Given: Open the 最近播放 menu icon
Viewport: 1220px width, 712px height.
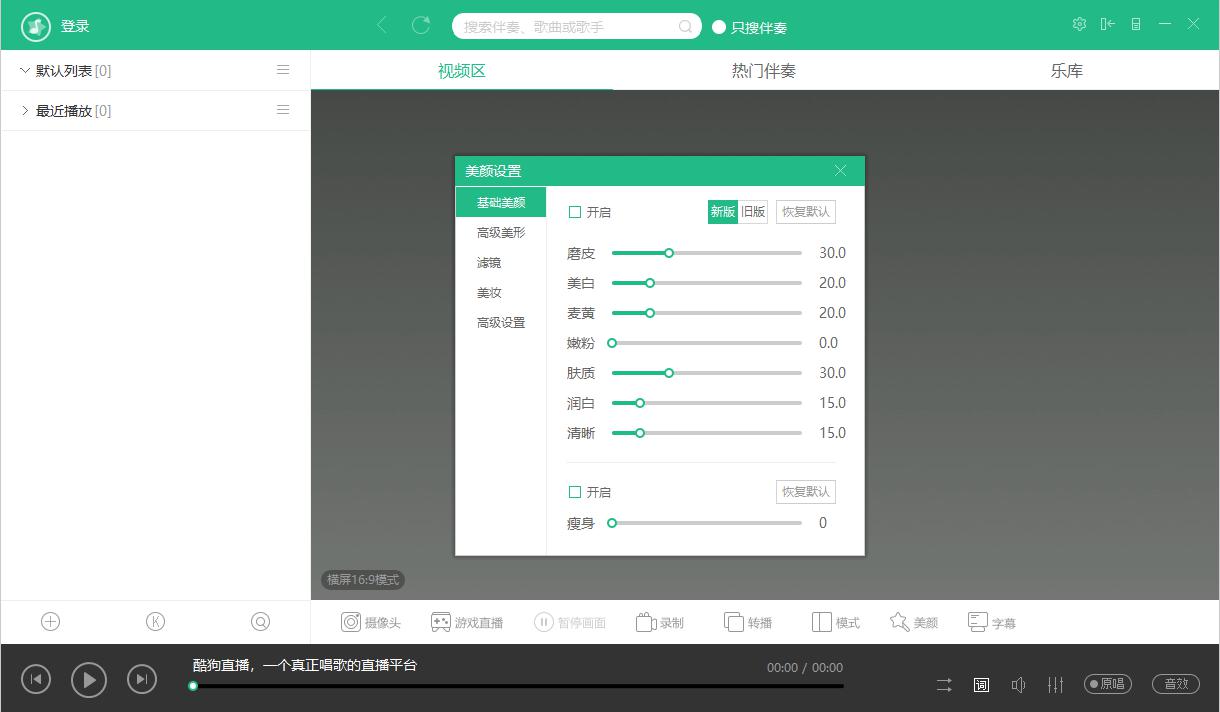Looking at the screenshot, I should pos(283,110).
